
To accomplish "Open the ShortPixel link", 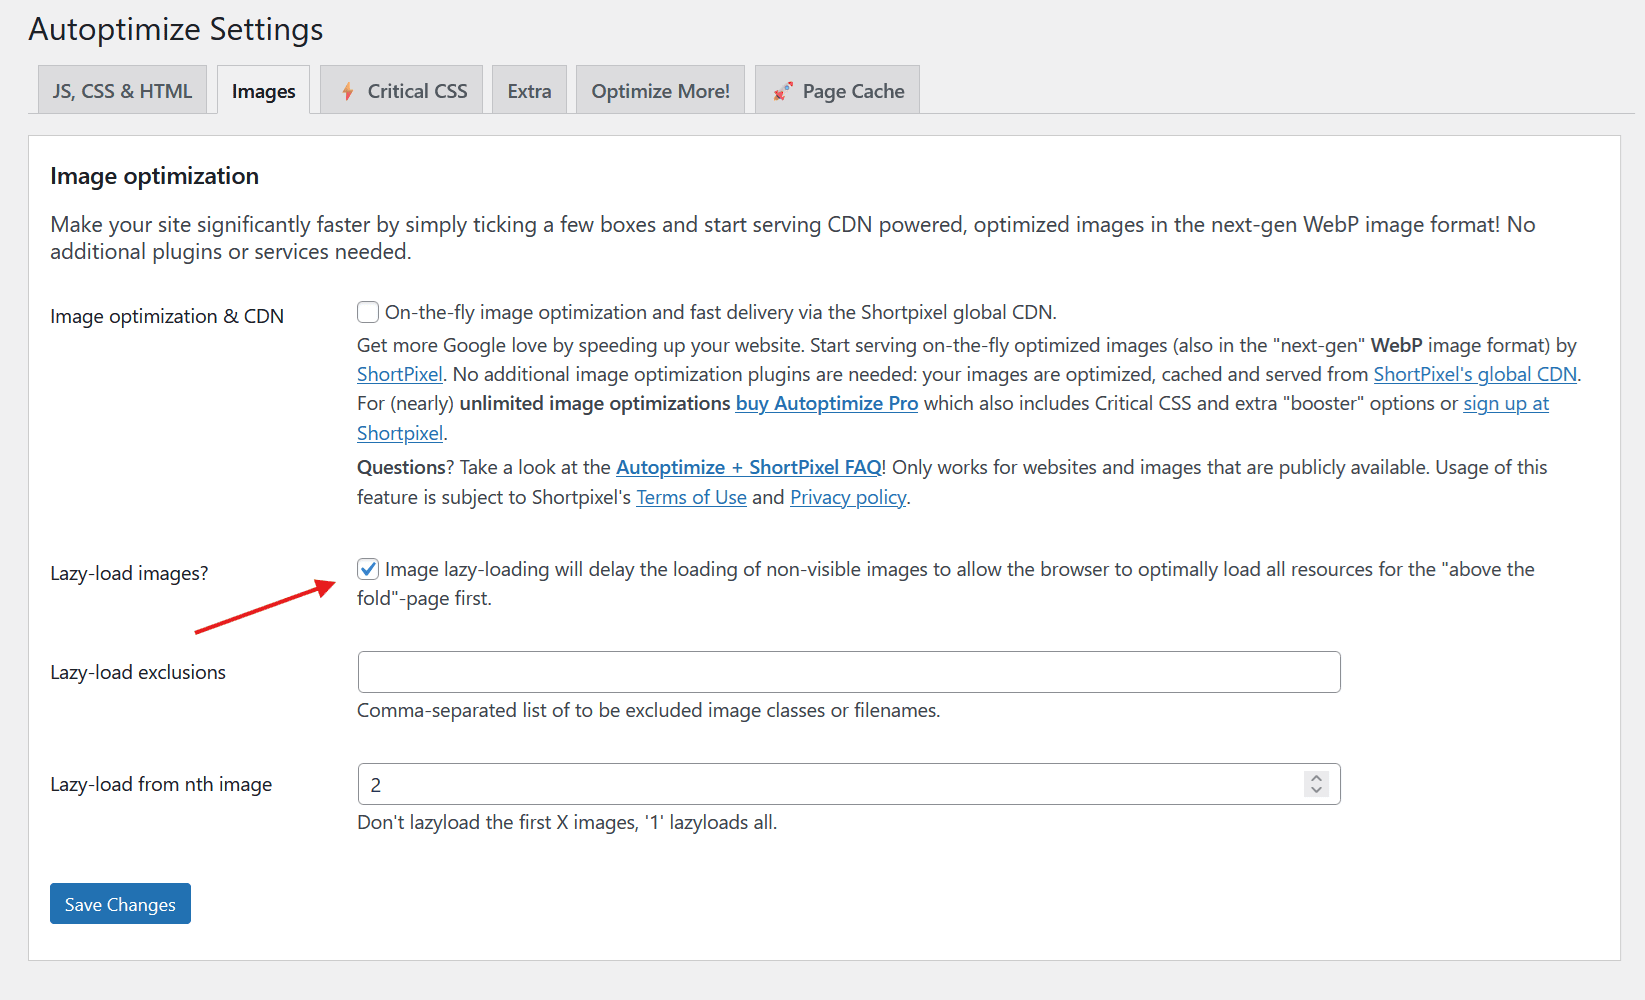I will click(399, 374).
